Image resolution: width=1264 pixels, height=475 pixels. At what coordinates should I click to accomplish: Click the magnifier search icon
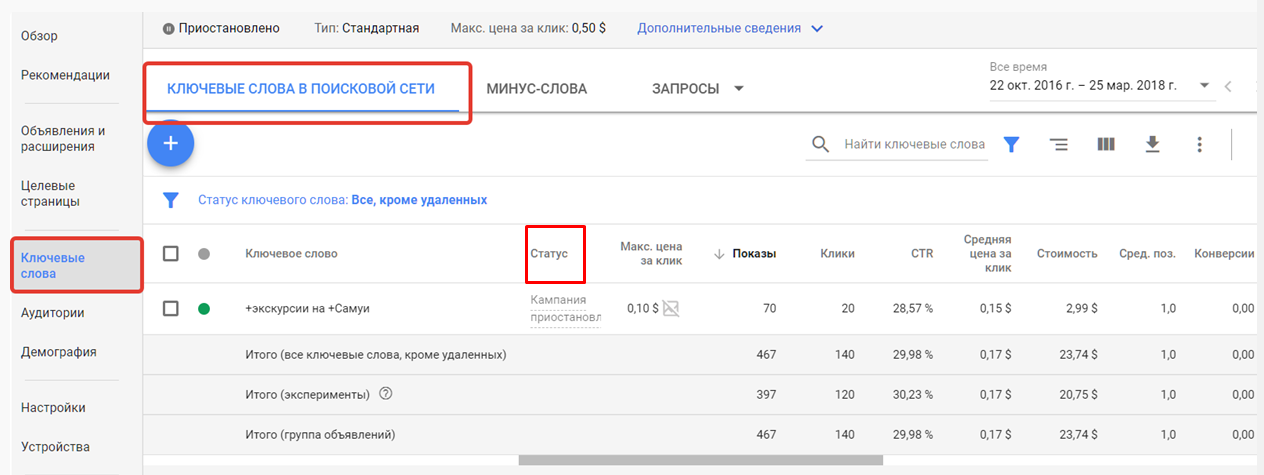(820, 145)
